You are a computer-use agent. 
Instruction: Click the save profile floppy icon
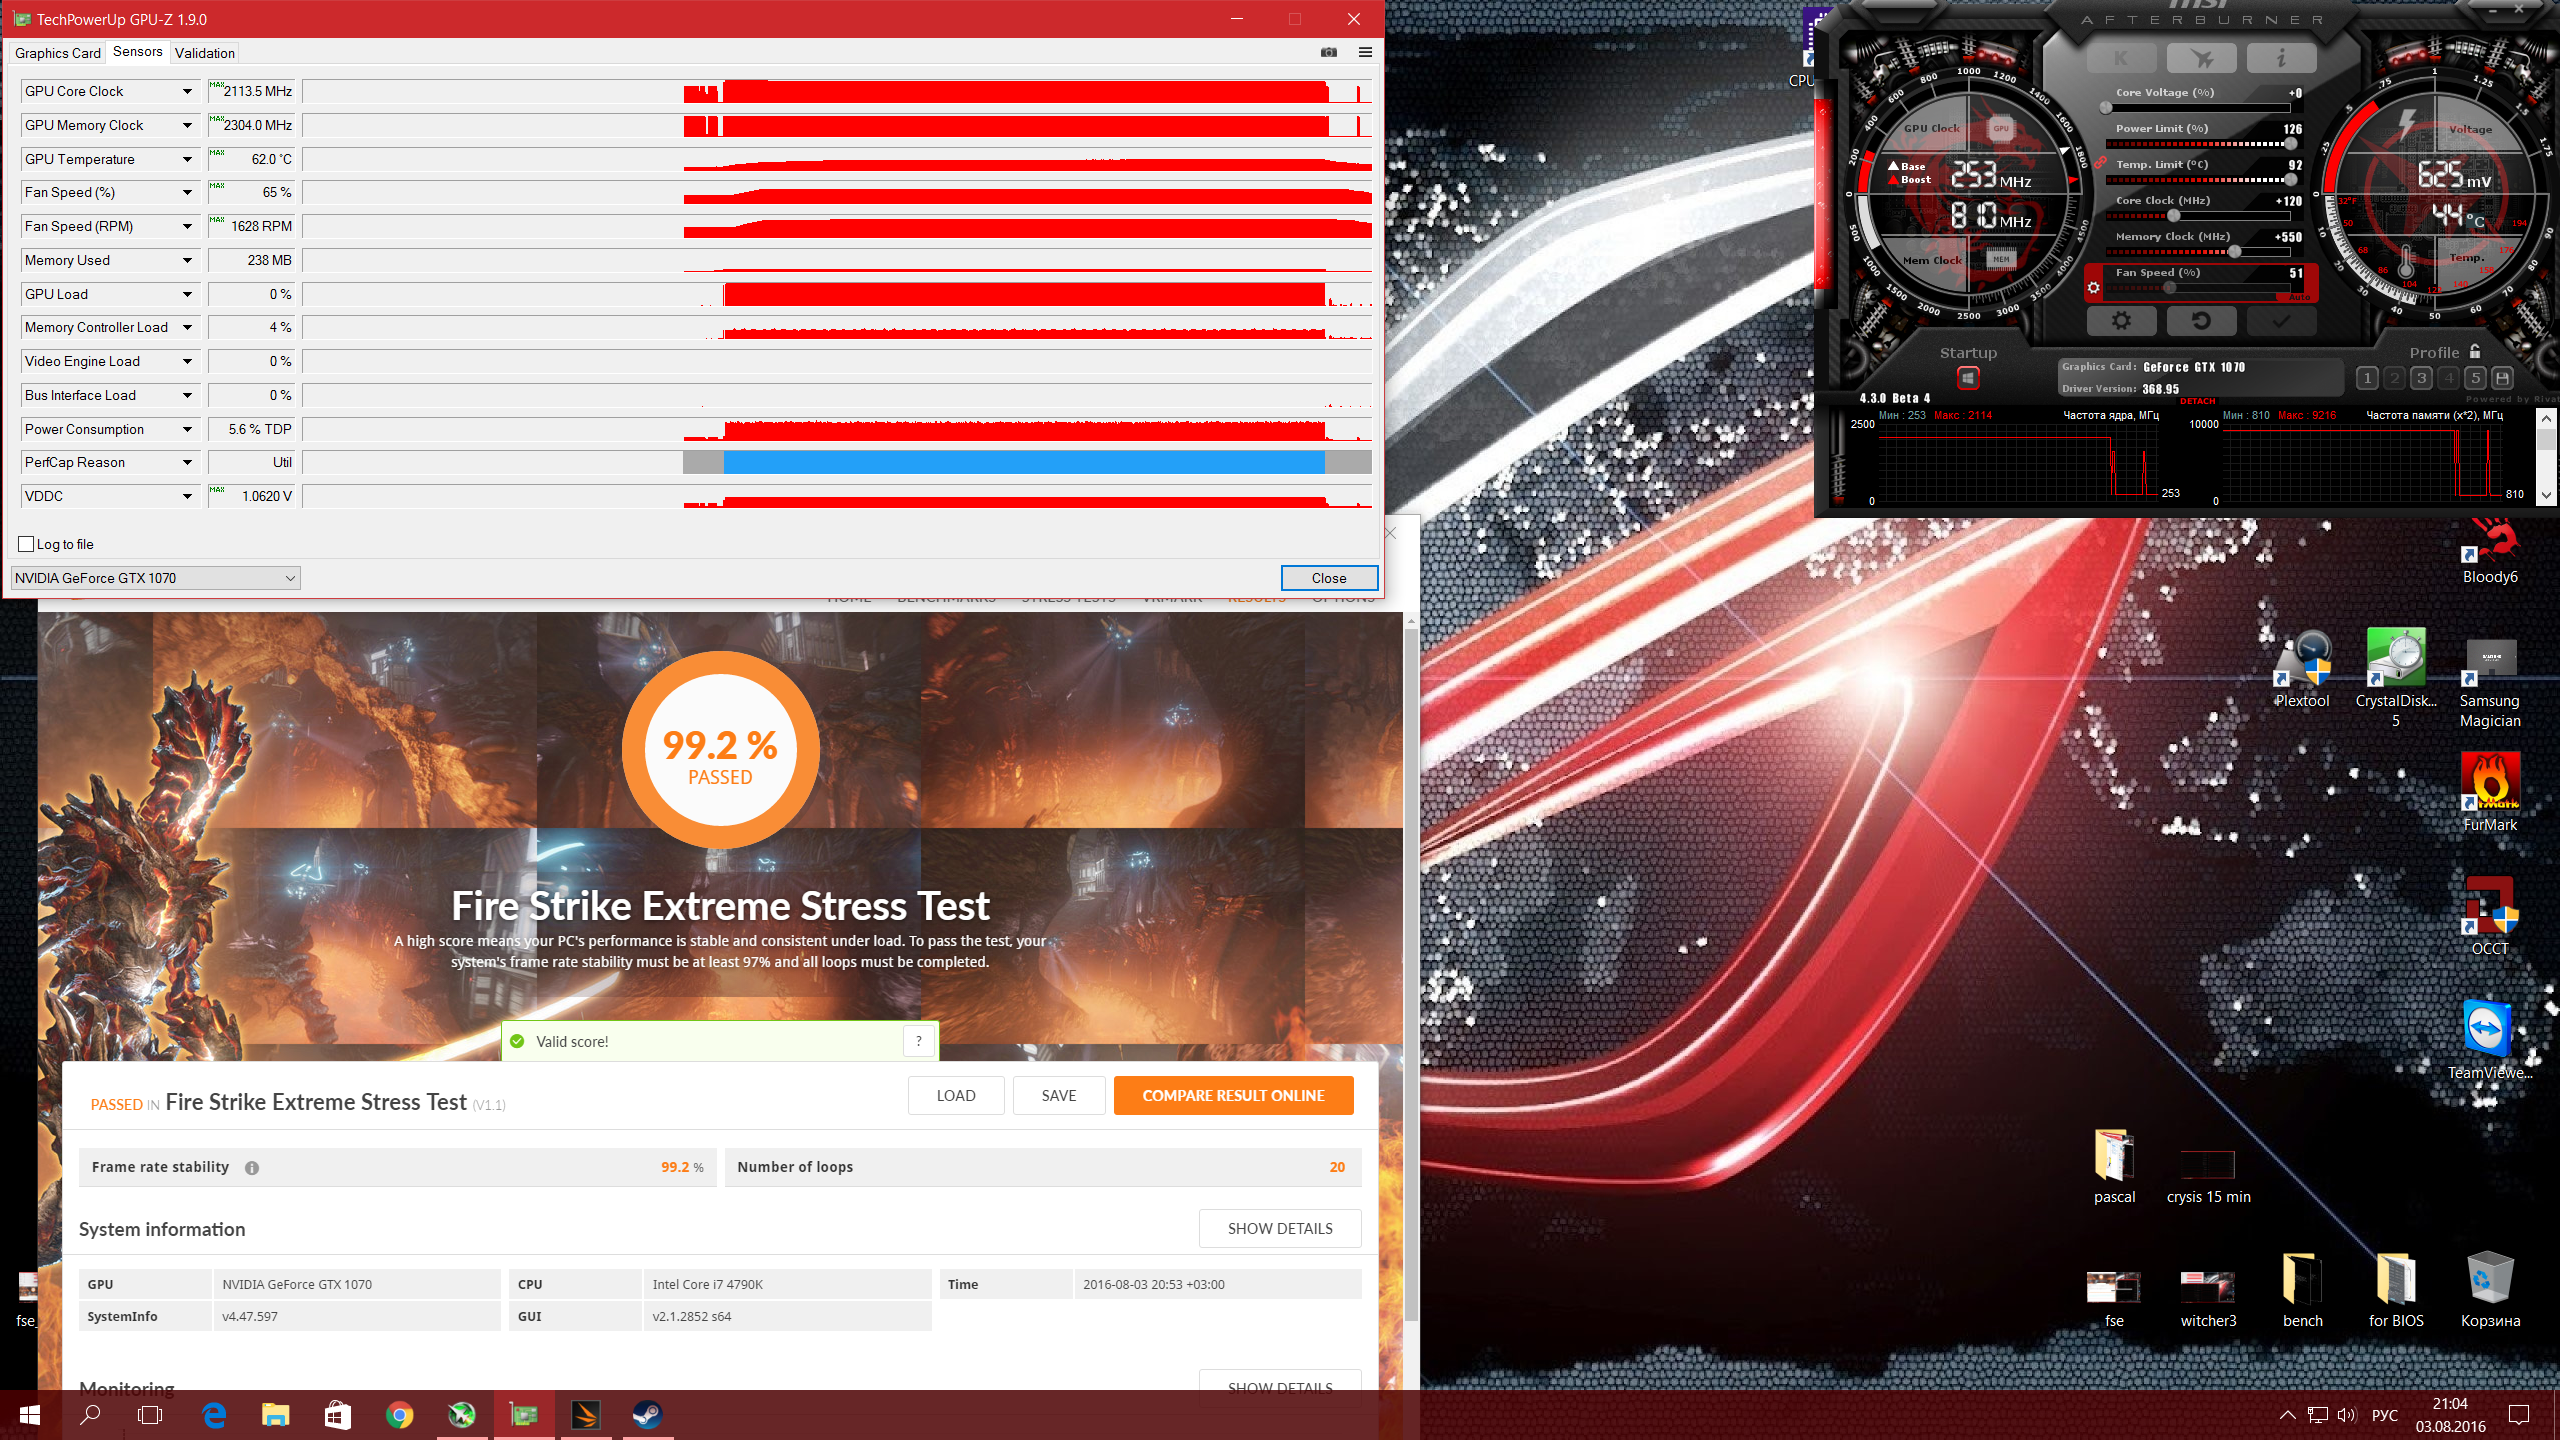2502,378
